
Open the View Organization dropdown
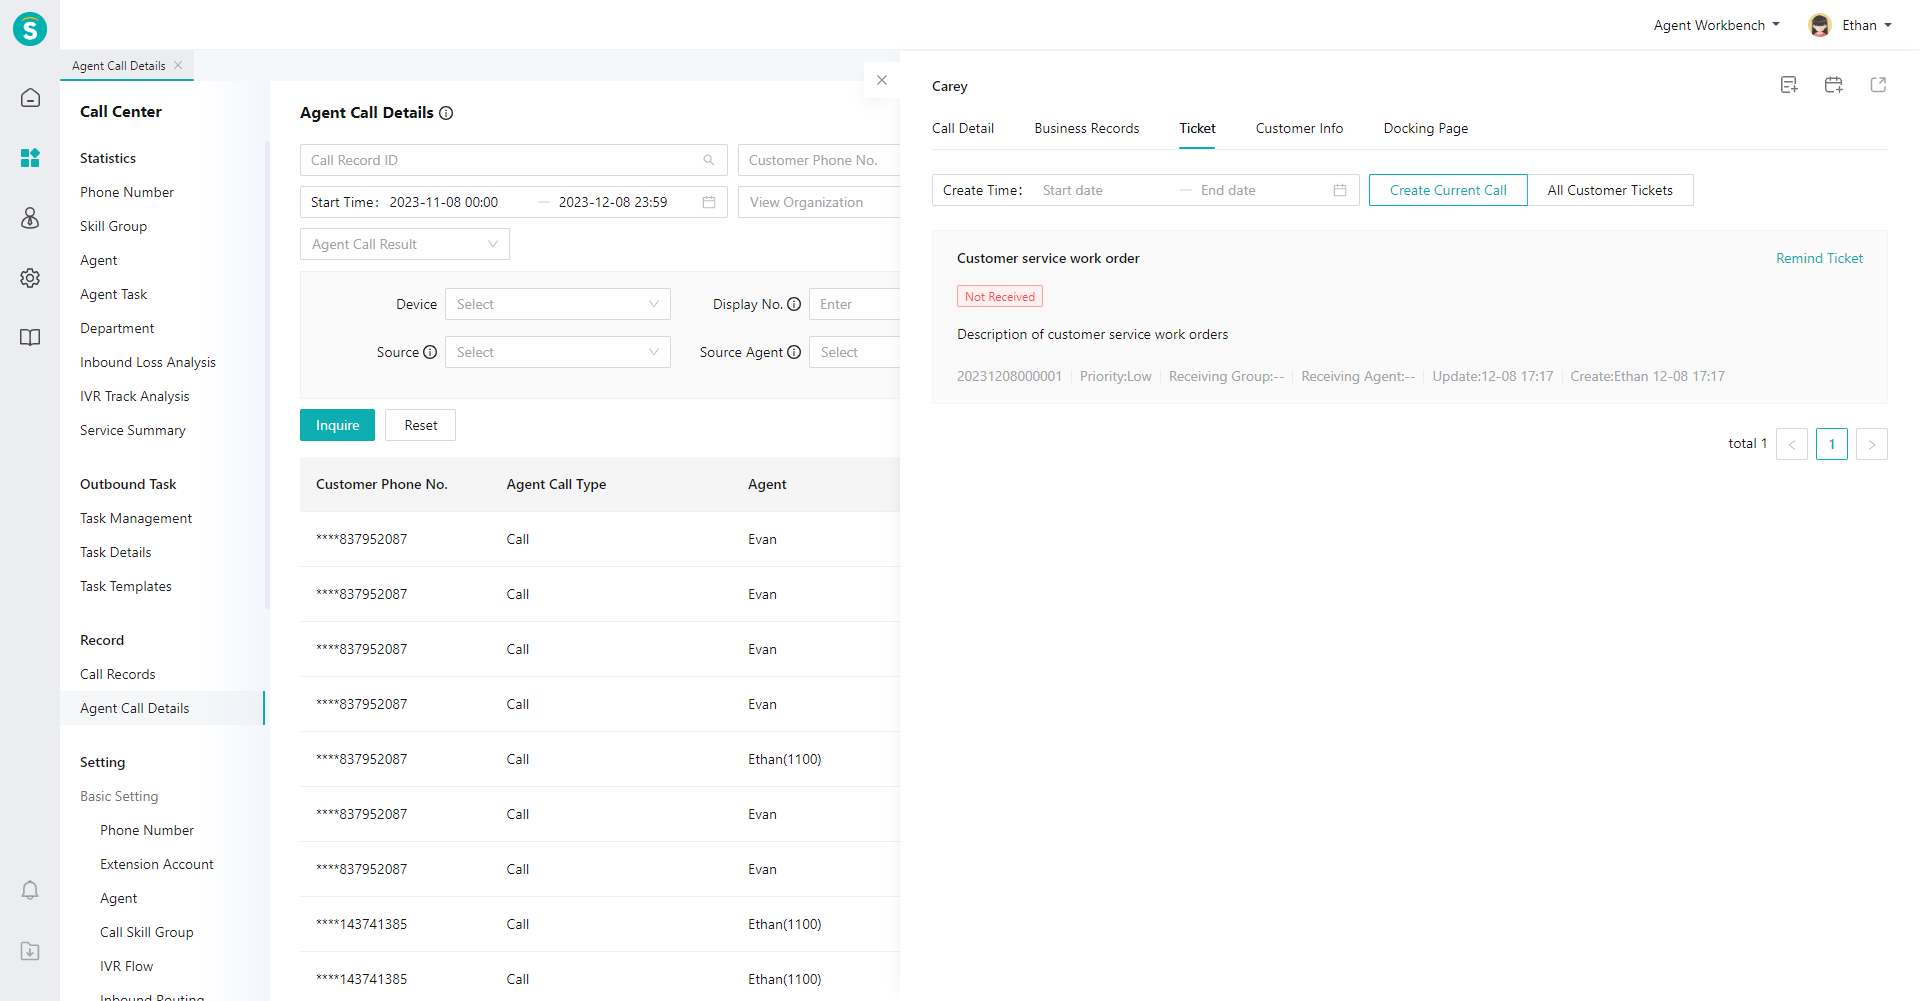coord(819,202)
